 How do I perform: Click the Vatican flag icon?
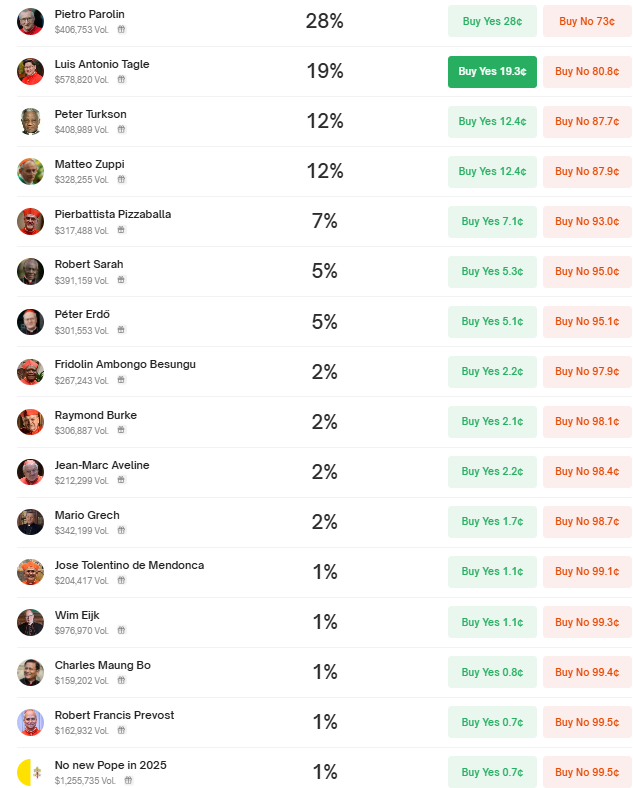coord(30,772)
